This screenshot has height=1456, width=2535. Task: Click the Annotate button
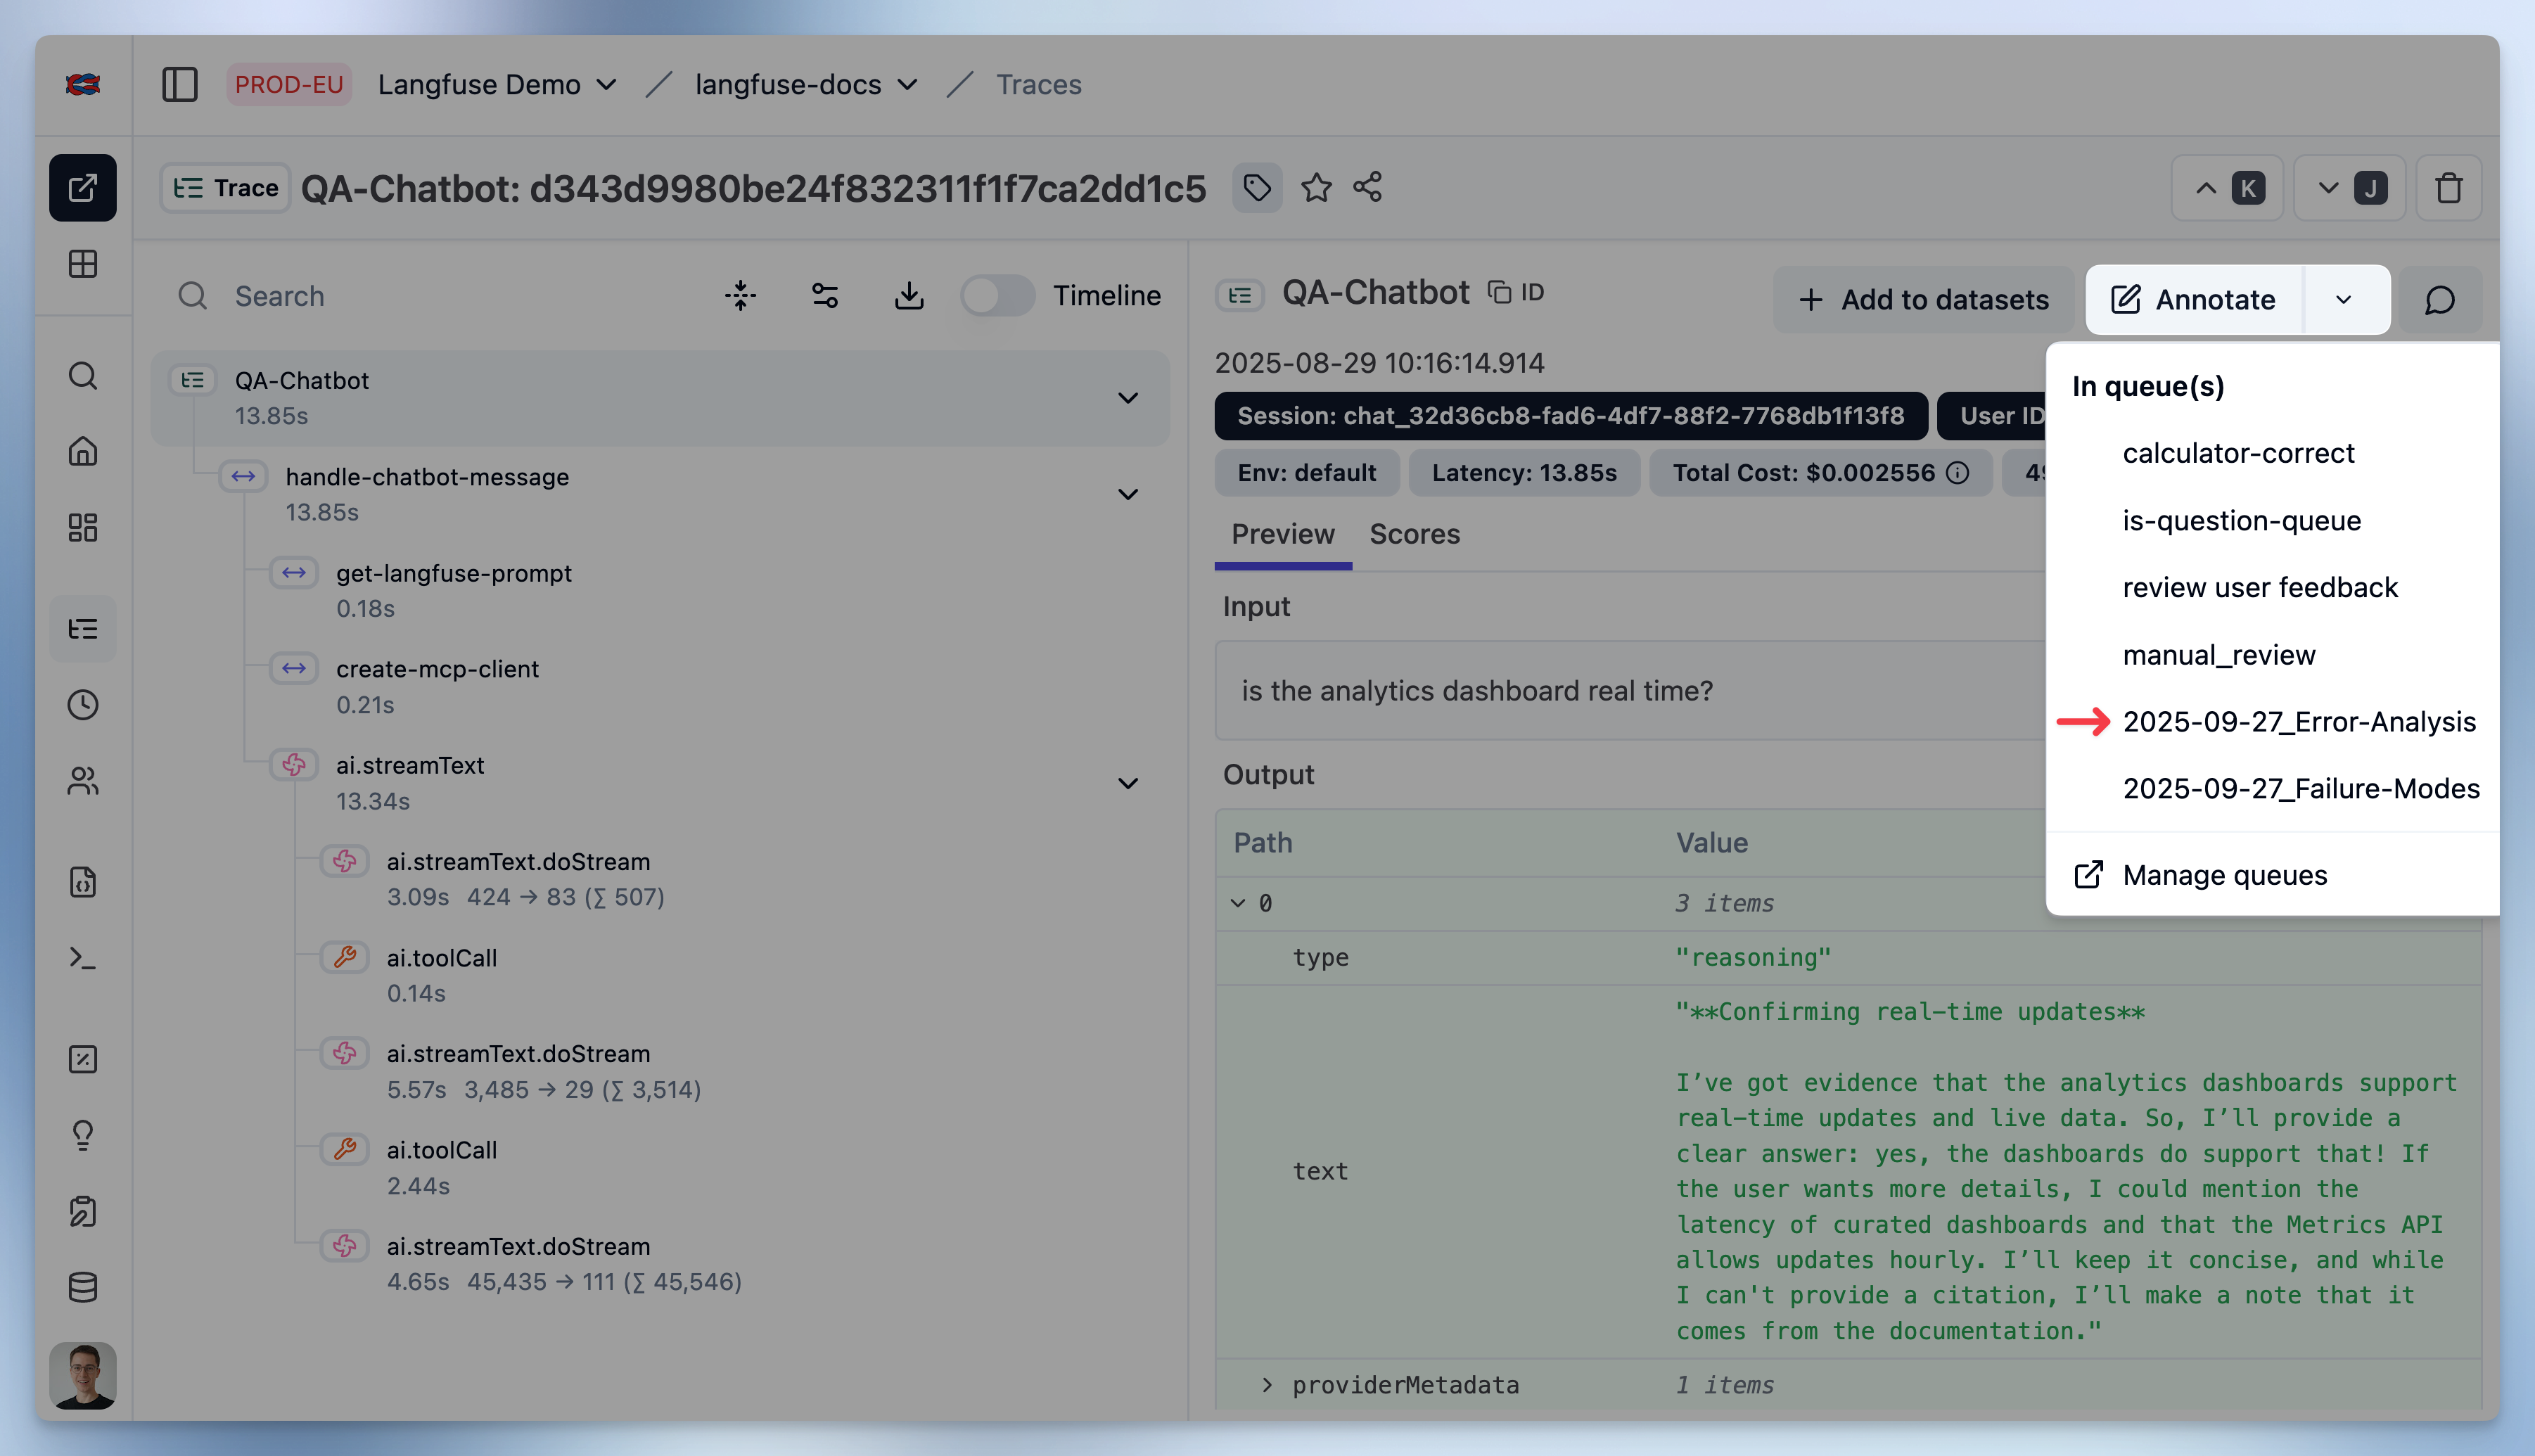click(x=2194, y=300)
